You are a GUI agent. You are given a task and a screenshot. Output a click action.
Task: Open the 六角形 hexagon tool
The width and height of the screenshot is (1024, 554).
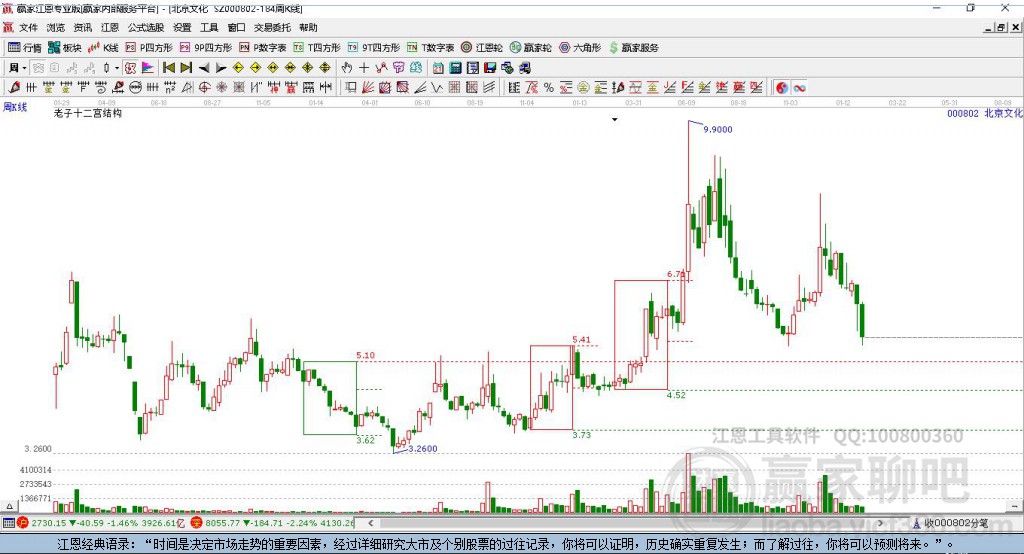point(580,48)
